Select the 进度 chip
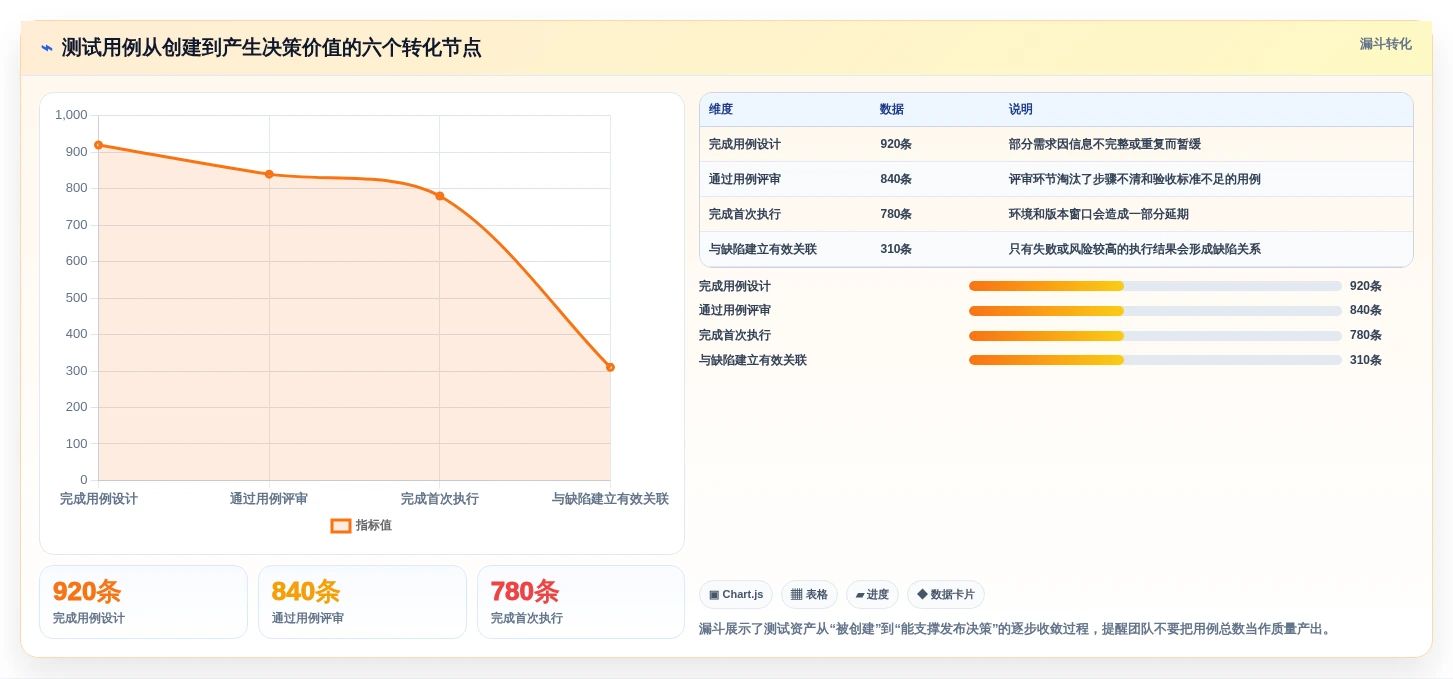Viewport: 1453px width, 679px height. click(x=872, y=594)
